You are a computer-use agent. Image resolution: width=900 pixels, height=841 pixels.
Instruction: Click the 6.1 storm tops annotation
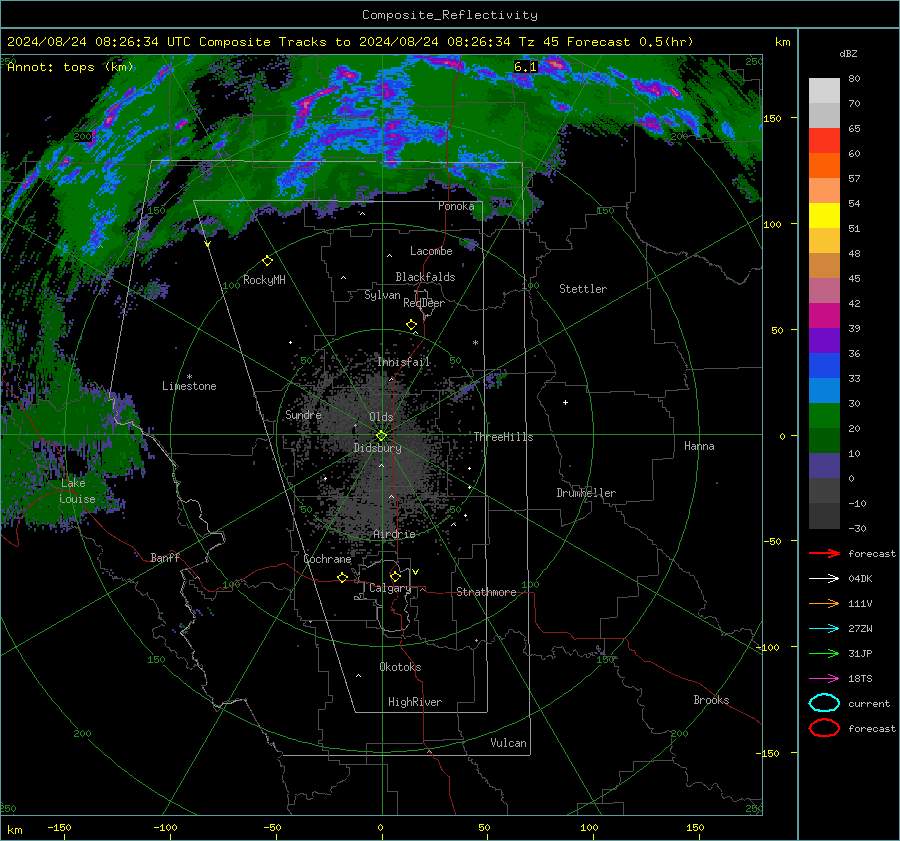pos(525,67)
